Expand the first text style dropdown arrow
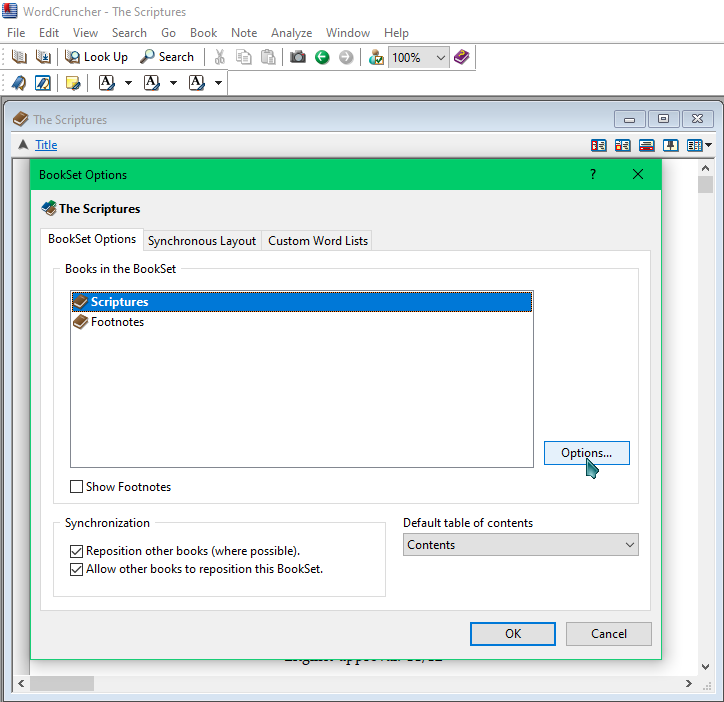724x702 pixels. point(128,83)
